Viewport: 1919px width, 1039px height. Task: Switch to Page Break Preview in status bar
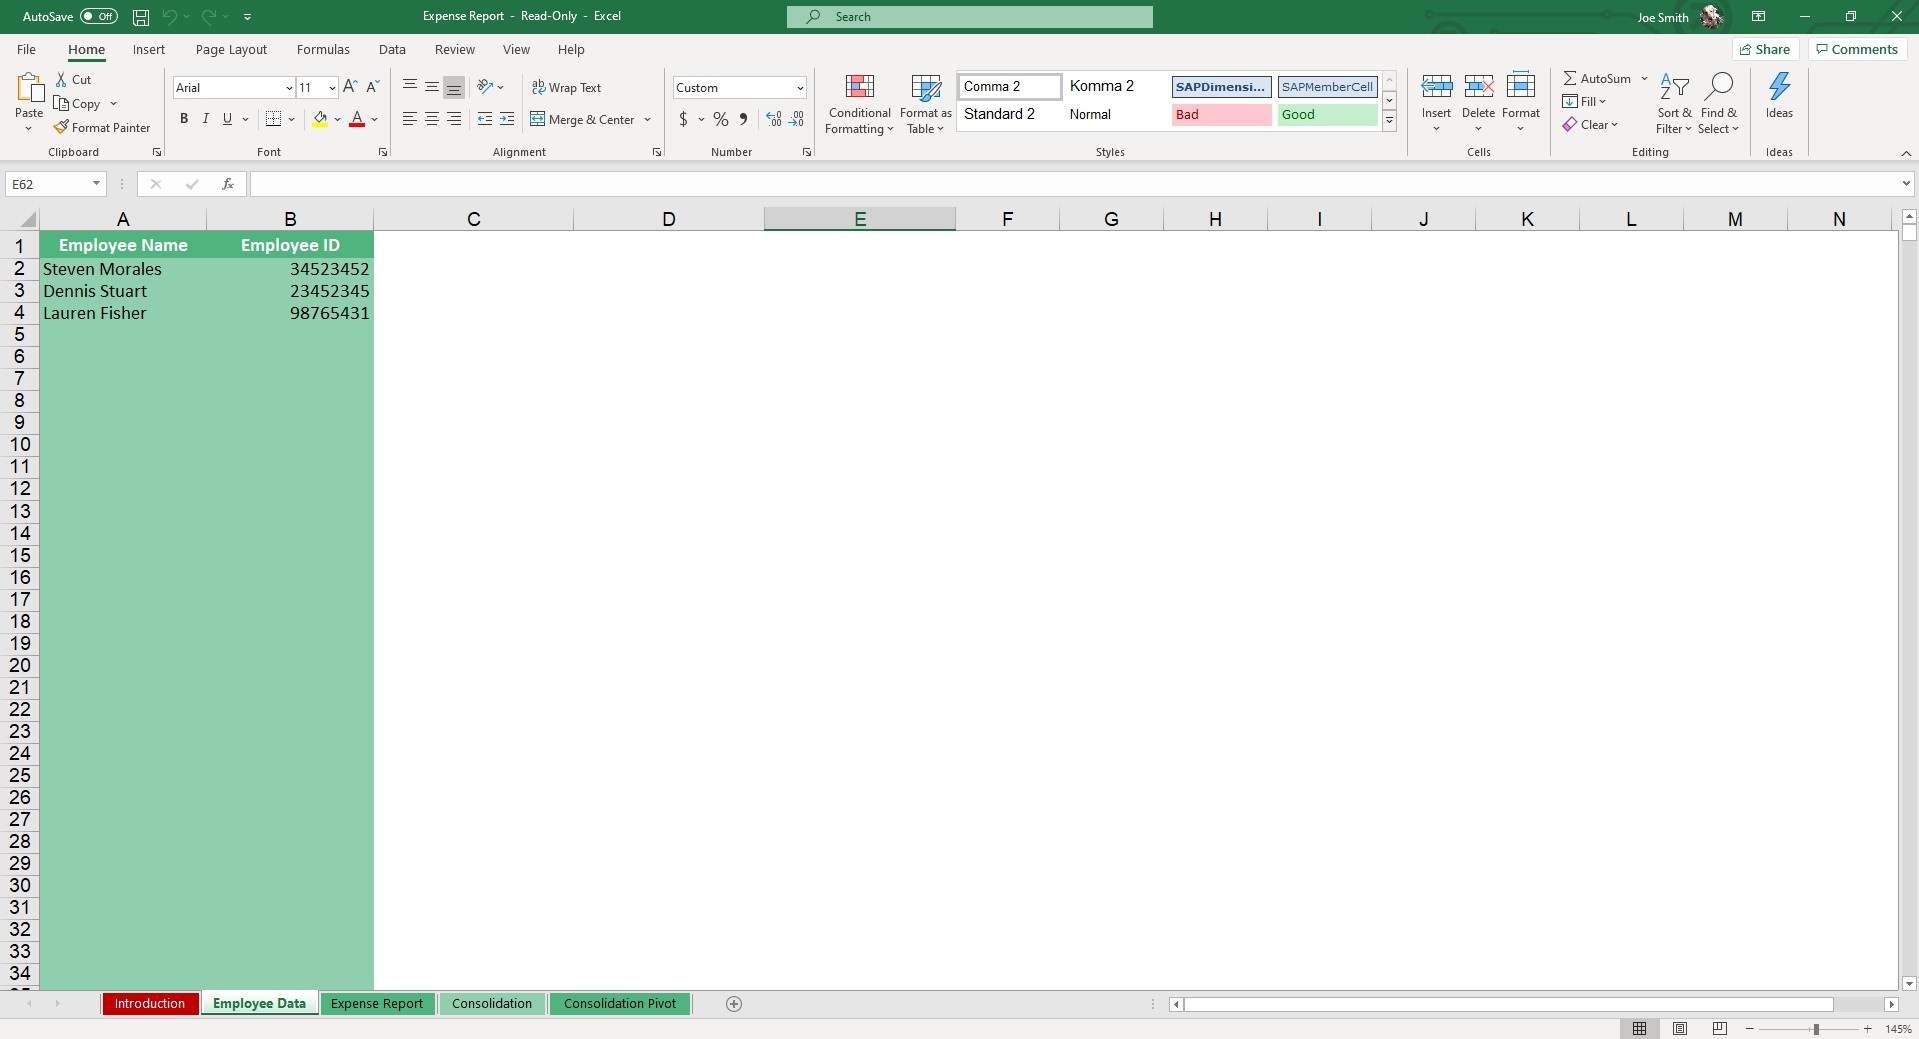1720,1028
